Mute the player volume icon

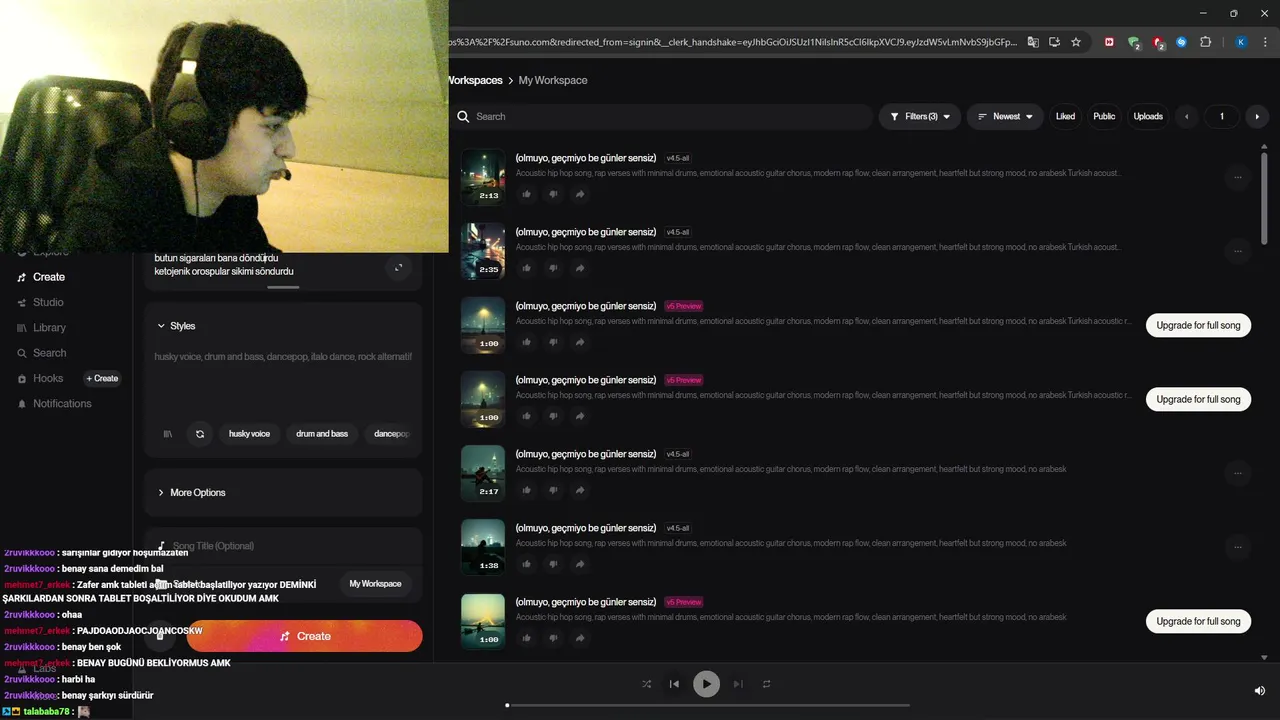coord(1260,690)
